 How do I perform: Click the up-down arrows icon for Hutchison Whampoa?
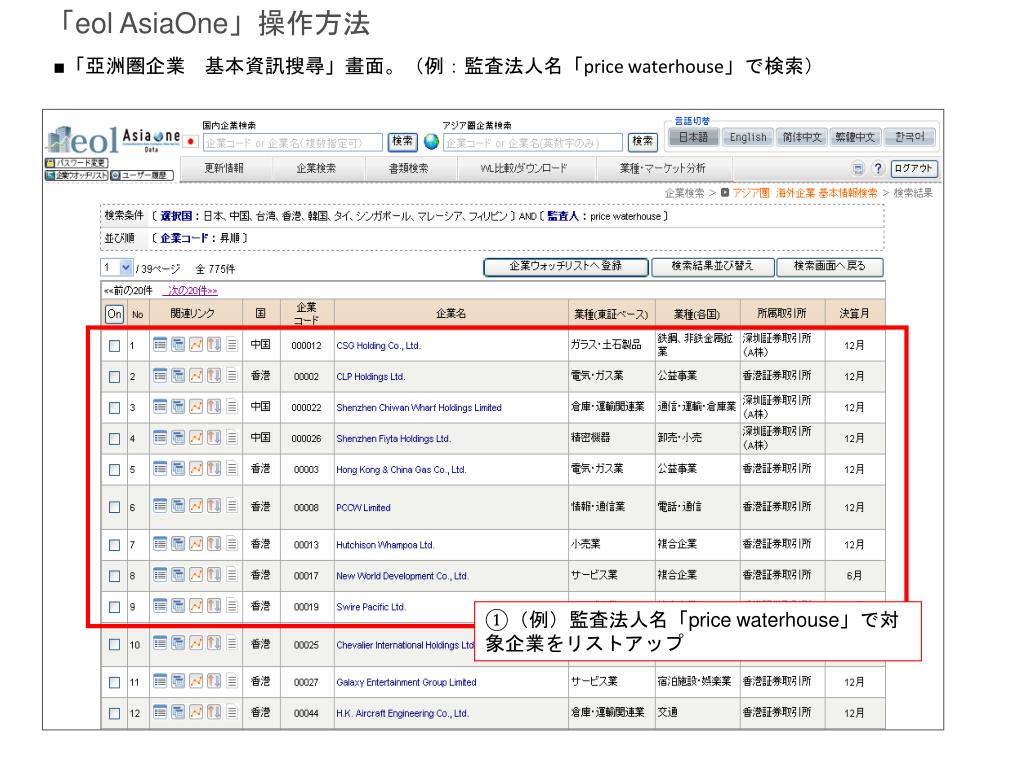(x=214, y=543)
